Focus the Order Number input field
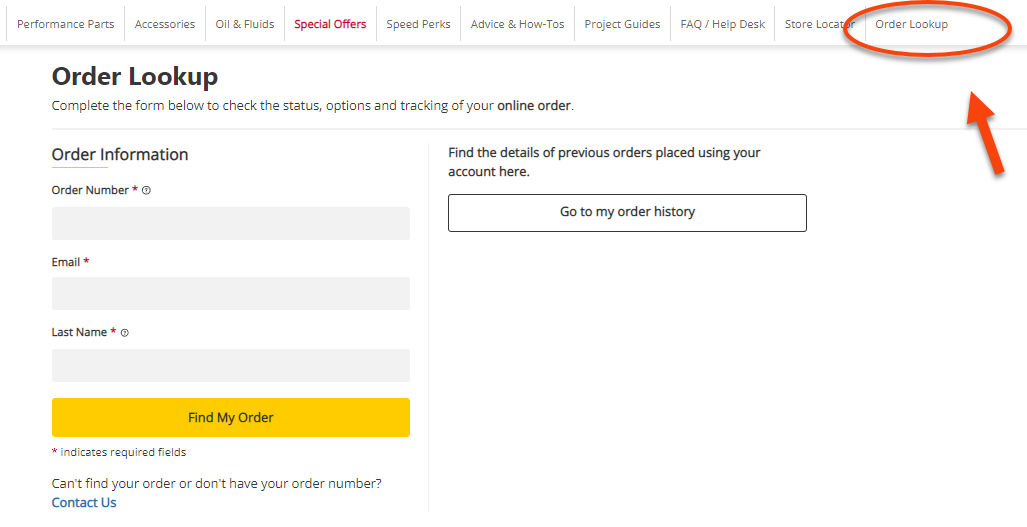The height and width of the screenshot is (527, 1027). pyautogui.click(x=231, y=223)
